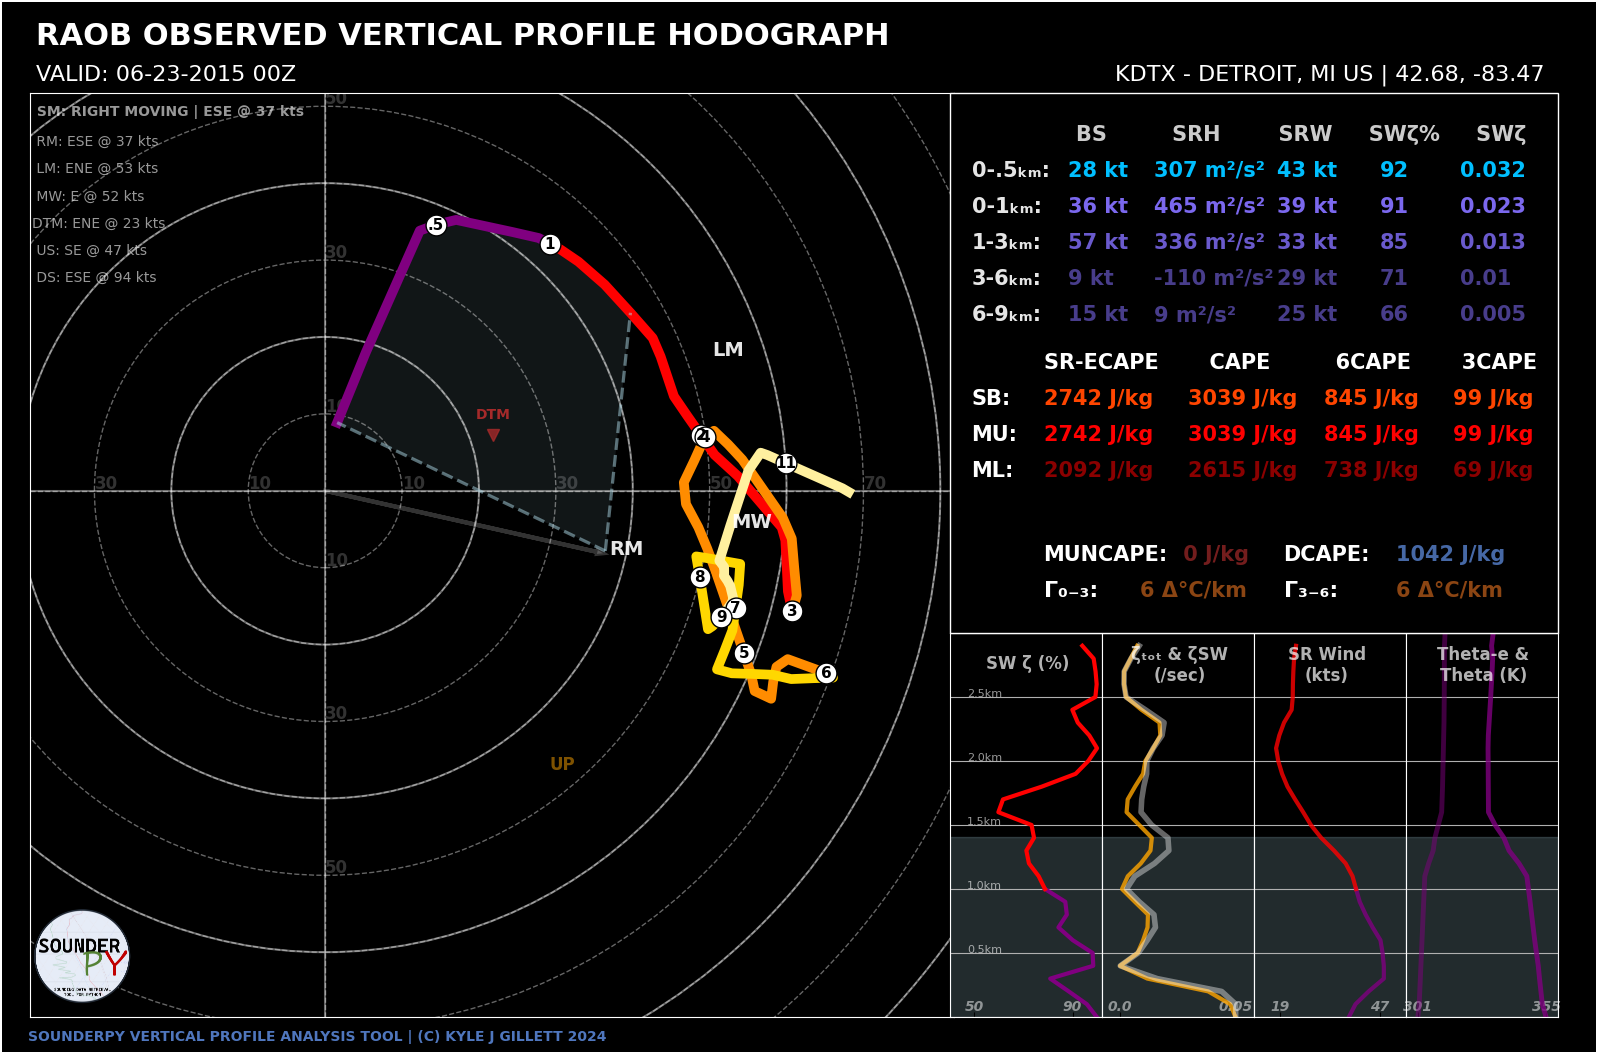Select the 'US: SE @ 47 kts' line
Viewport: 1597px width, 1054px height.
click(x=92, y=250)
